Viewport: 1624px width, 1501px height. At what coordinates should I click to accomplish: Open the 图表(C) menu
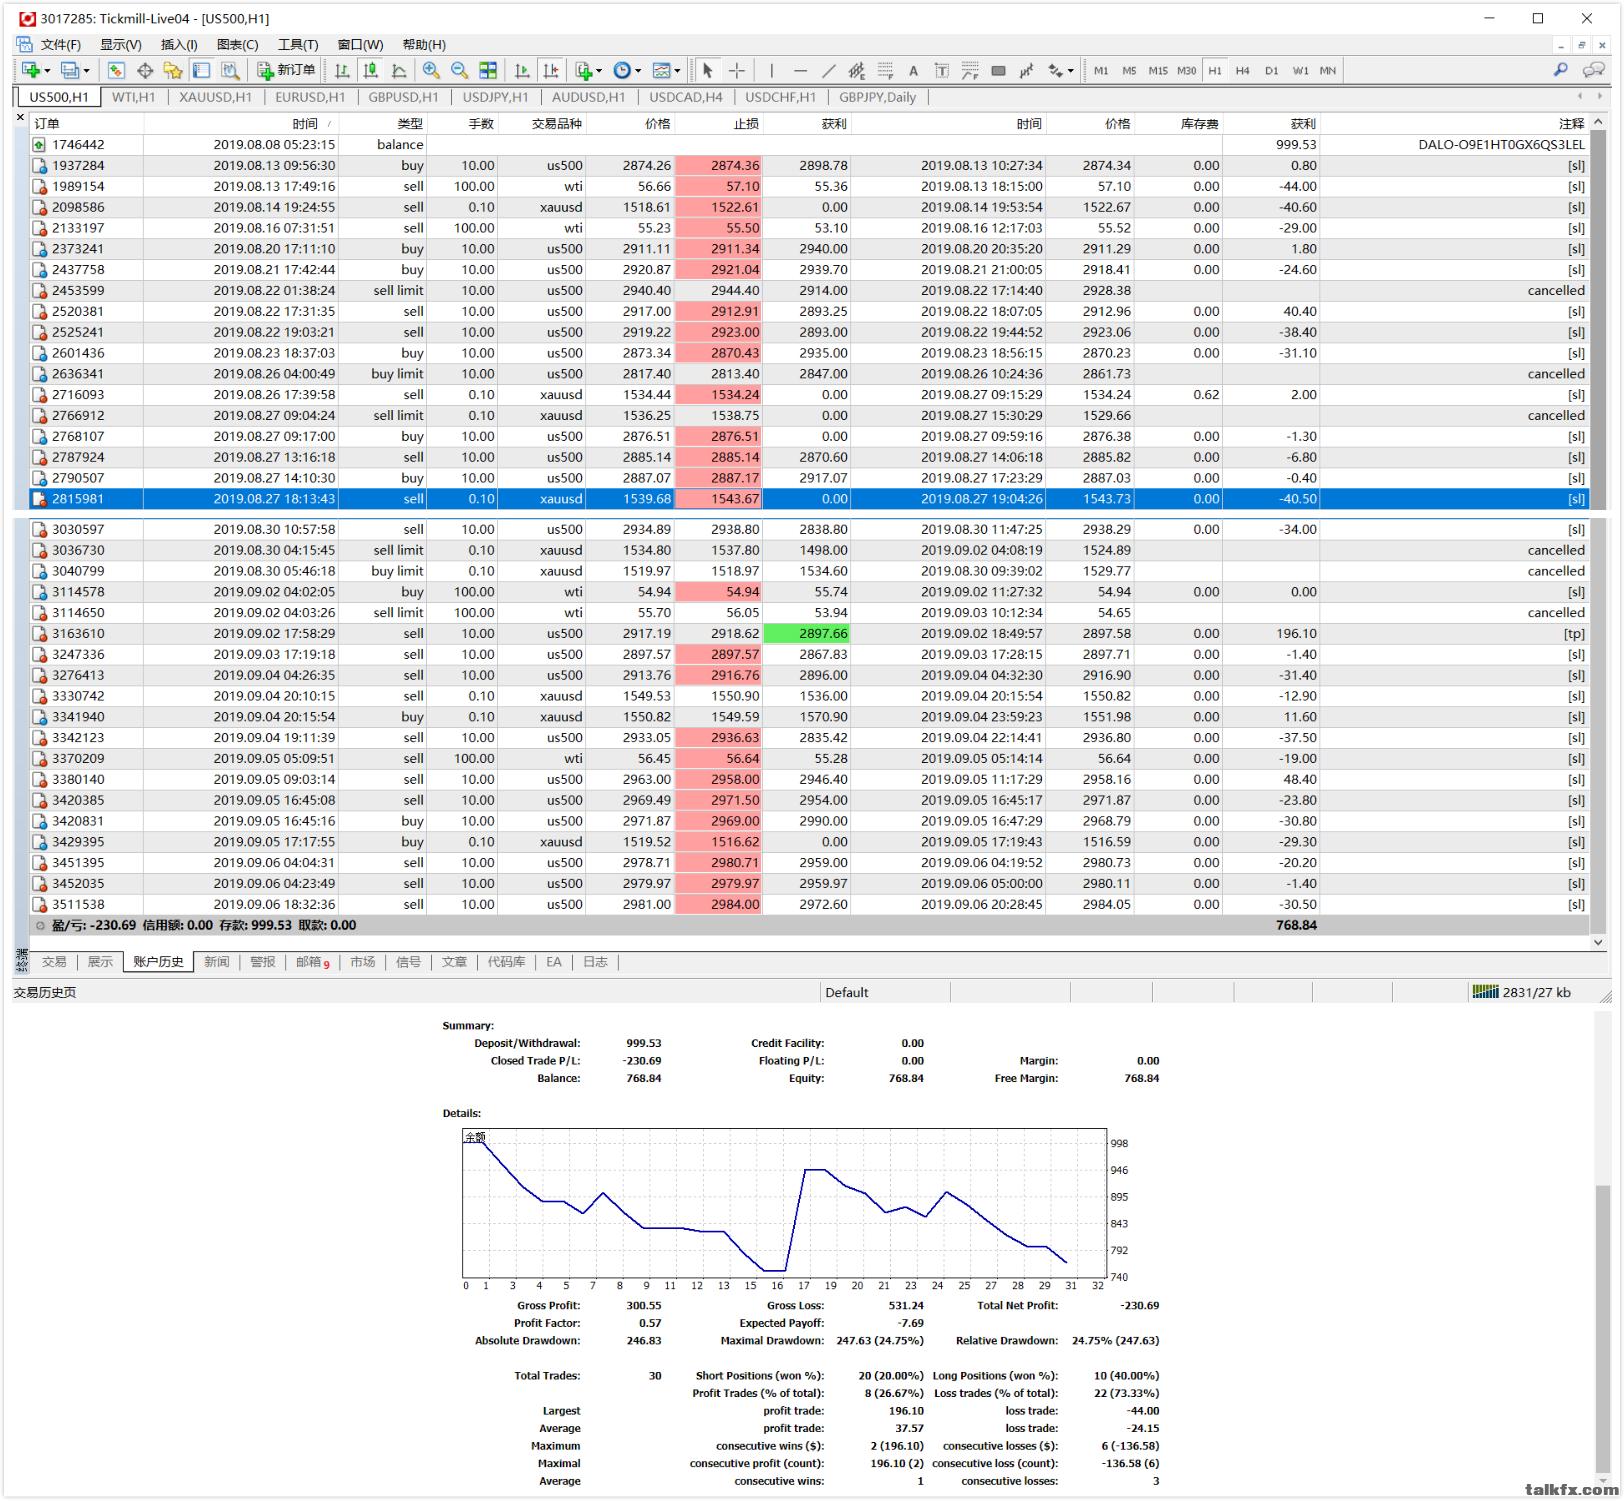pos(237,44)
